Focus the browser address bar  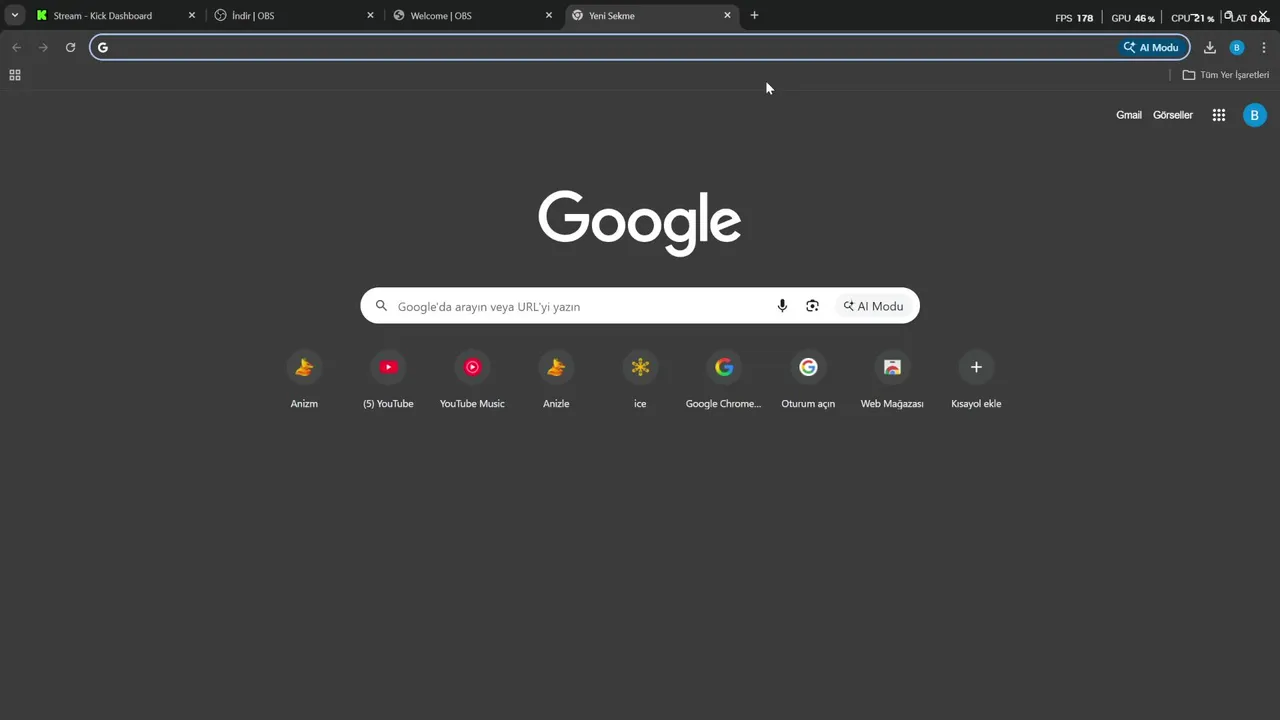click(640, 47)
